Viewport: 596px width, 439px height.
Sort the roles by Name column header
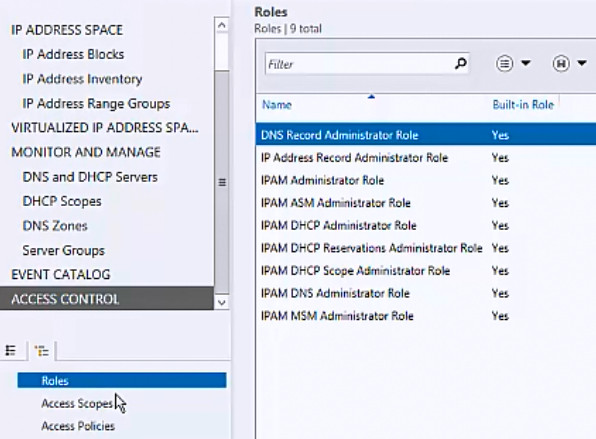coord(277,105)
